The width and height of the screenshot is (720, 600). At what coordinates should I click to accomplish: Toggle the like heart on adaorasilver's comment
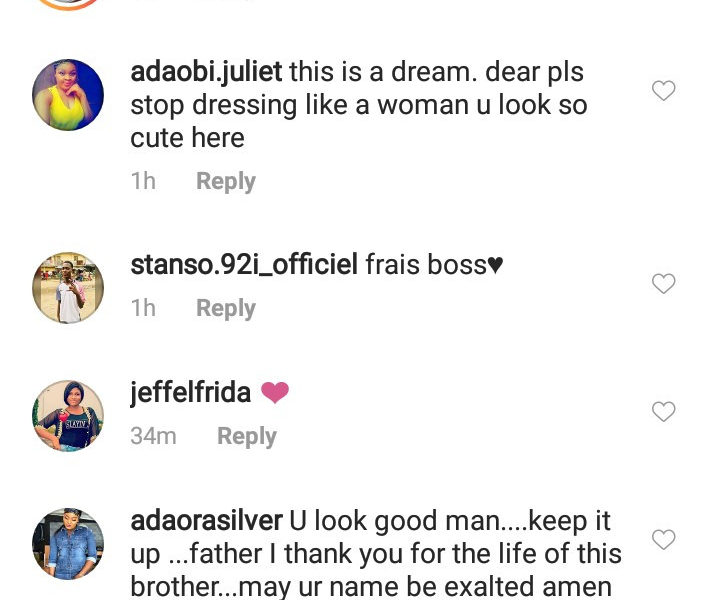[x=664, y=540]
